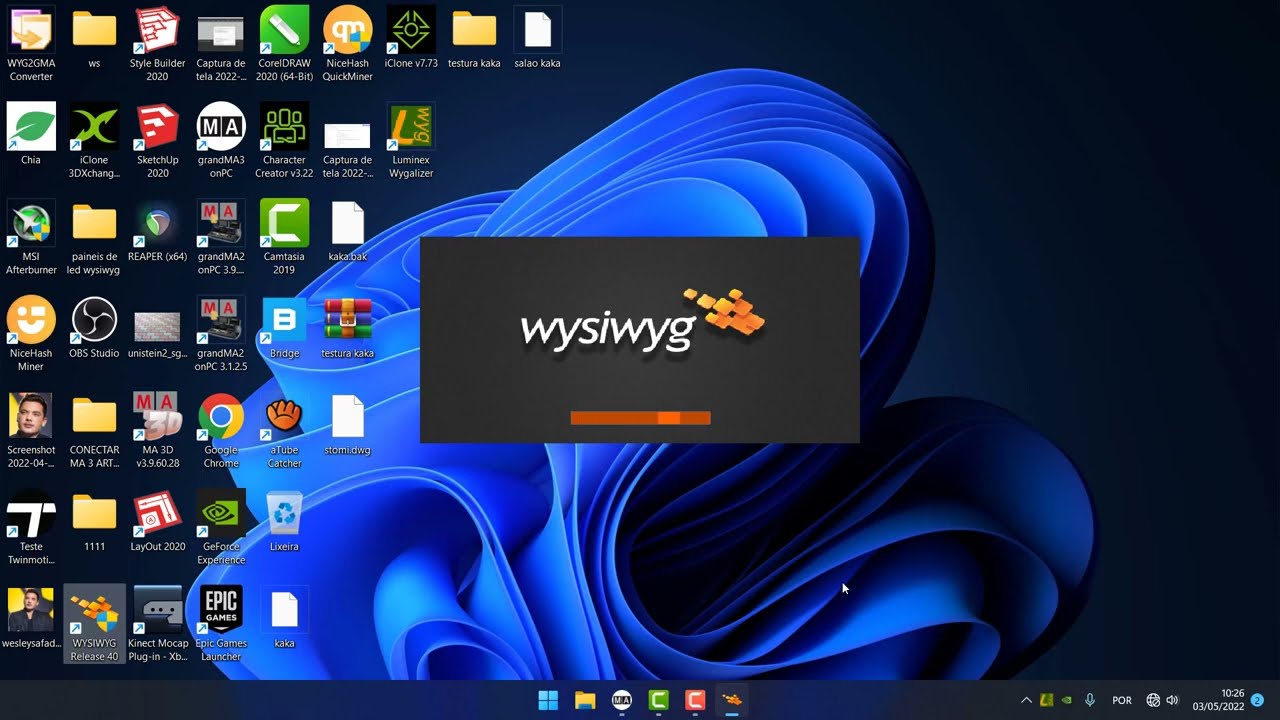The height and width of the screenshot is (720, 1280).
Task: Open the Style Builder 2020 shortcut
Action: tap(157, 44)
